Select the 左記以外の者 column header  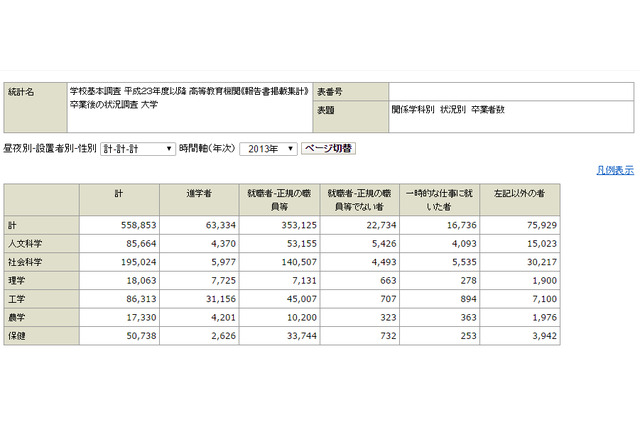520,200
